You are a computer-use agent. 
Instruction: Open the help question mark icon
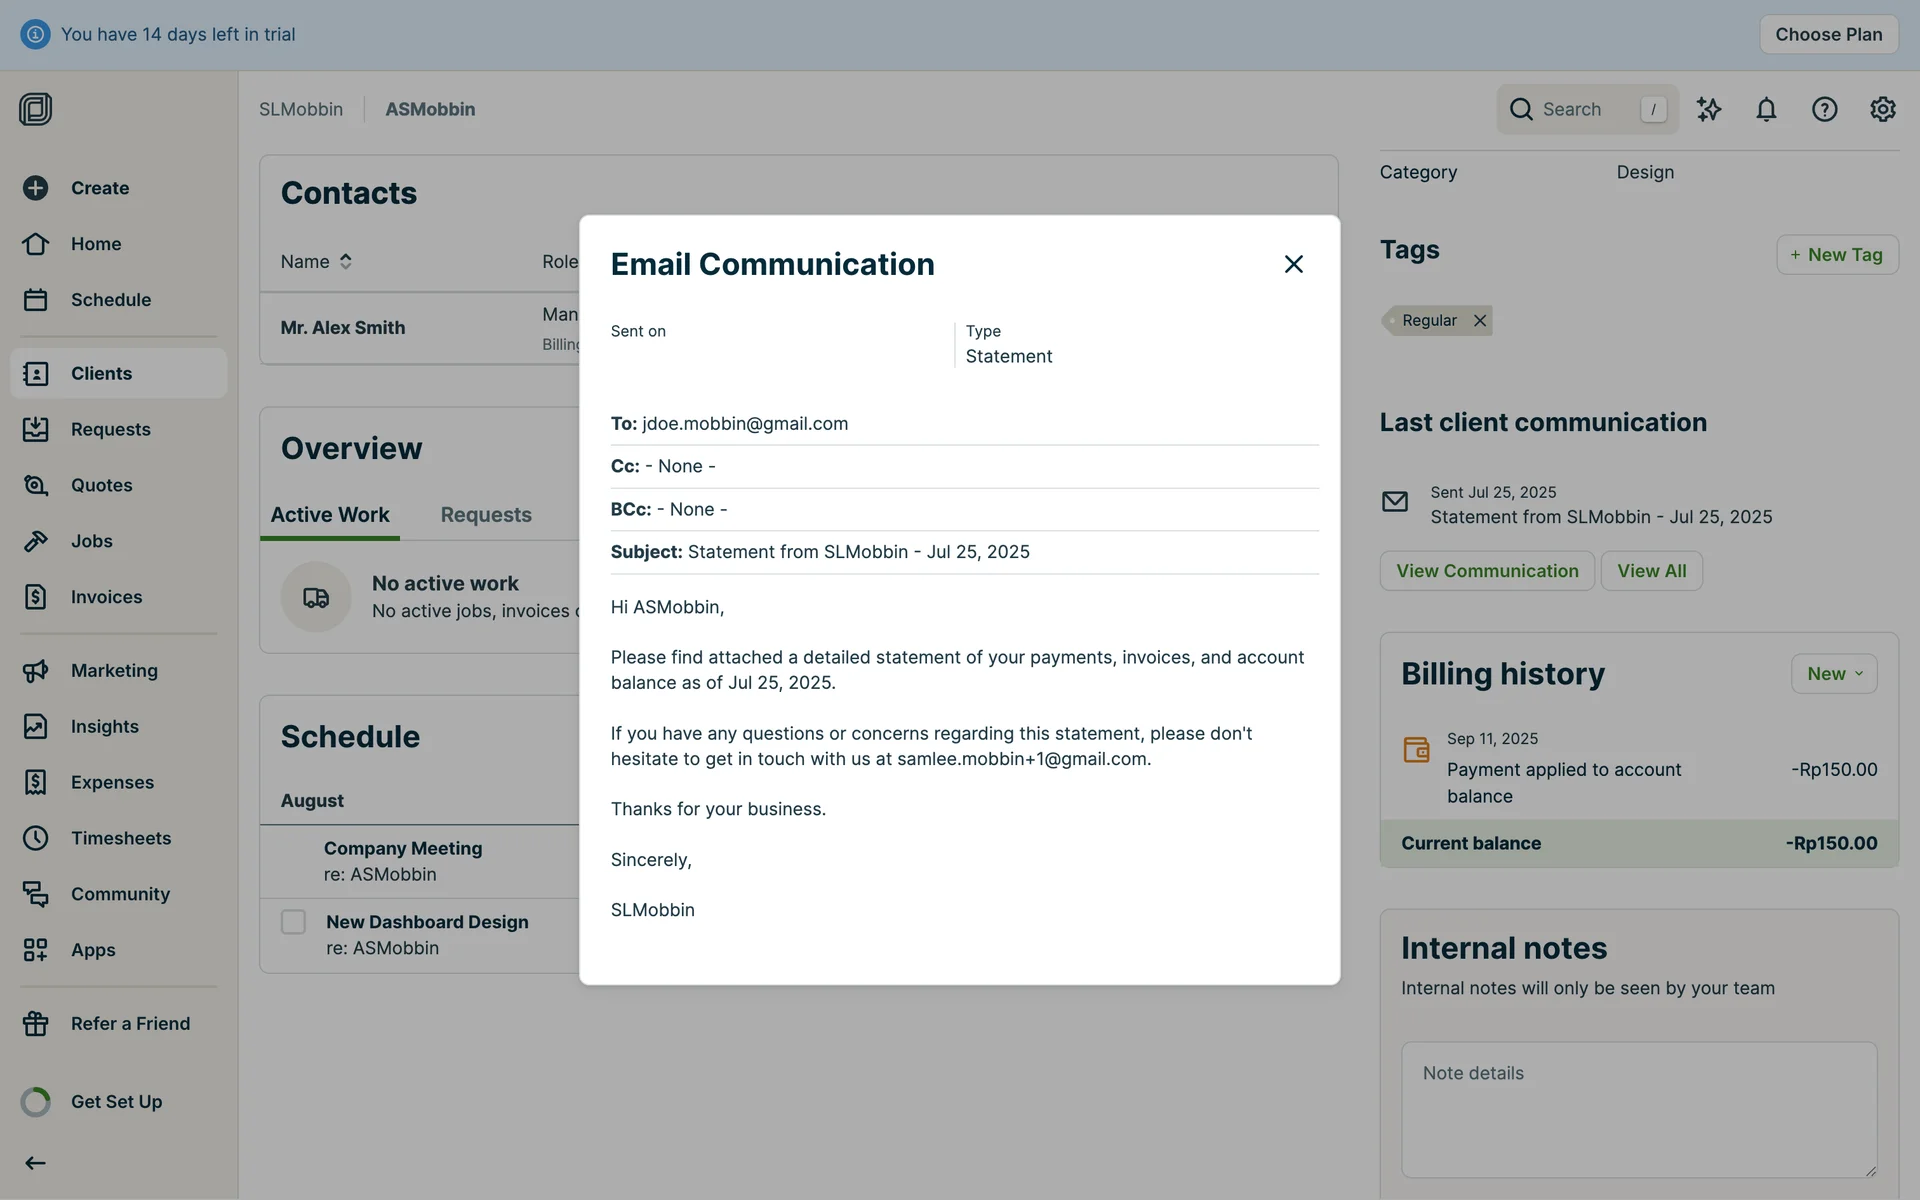(1824, 109)
